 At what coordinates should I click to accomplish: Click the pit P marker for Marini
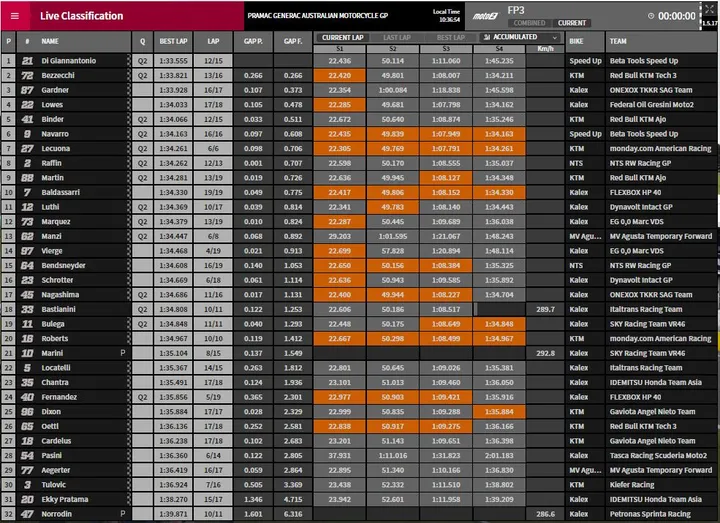(123, 353)
